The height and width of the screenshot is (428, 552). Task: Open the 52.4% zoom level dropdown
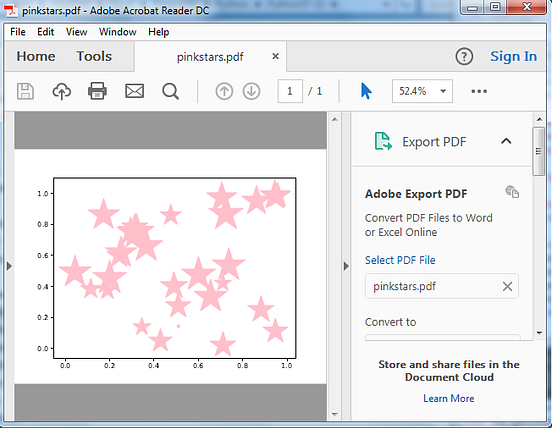(x=422, y=91)
